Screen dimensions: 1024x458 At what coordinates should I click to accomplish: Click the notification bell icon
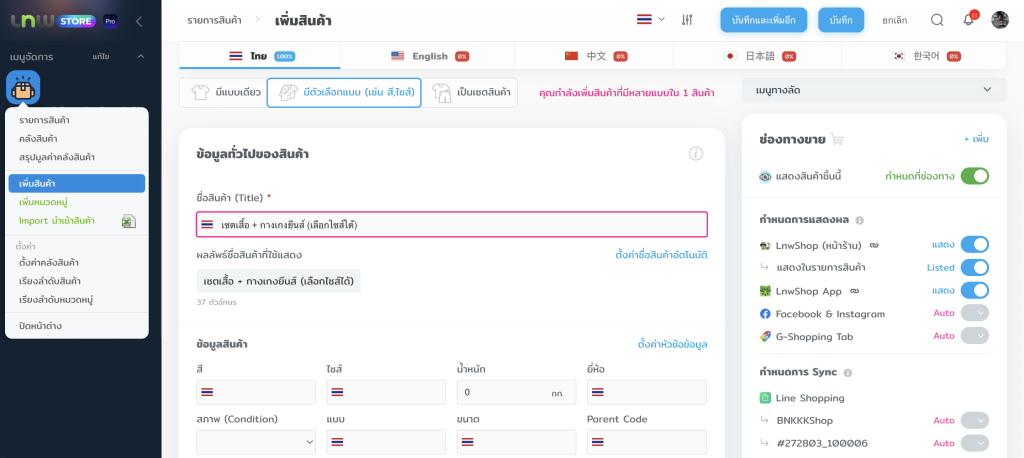968,20
